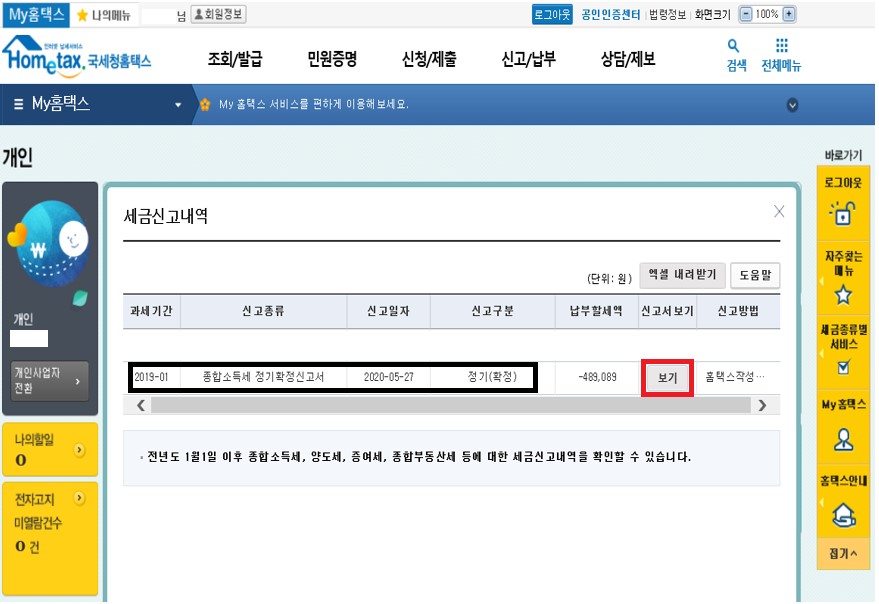Open 자주찾는 메뉴 star icon
The height and width of the screenshot is (604, 879).
tap(843, 294)
